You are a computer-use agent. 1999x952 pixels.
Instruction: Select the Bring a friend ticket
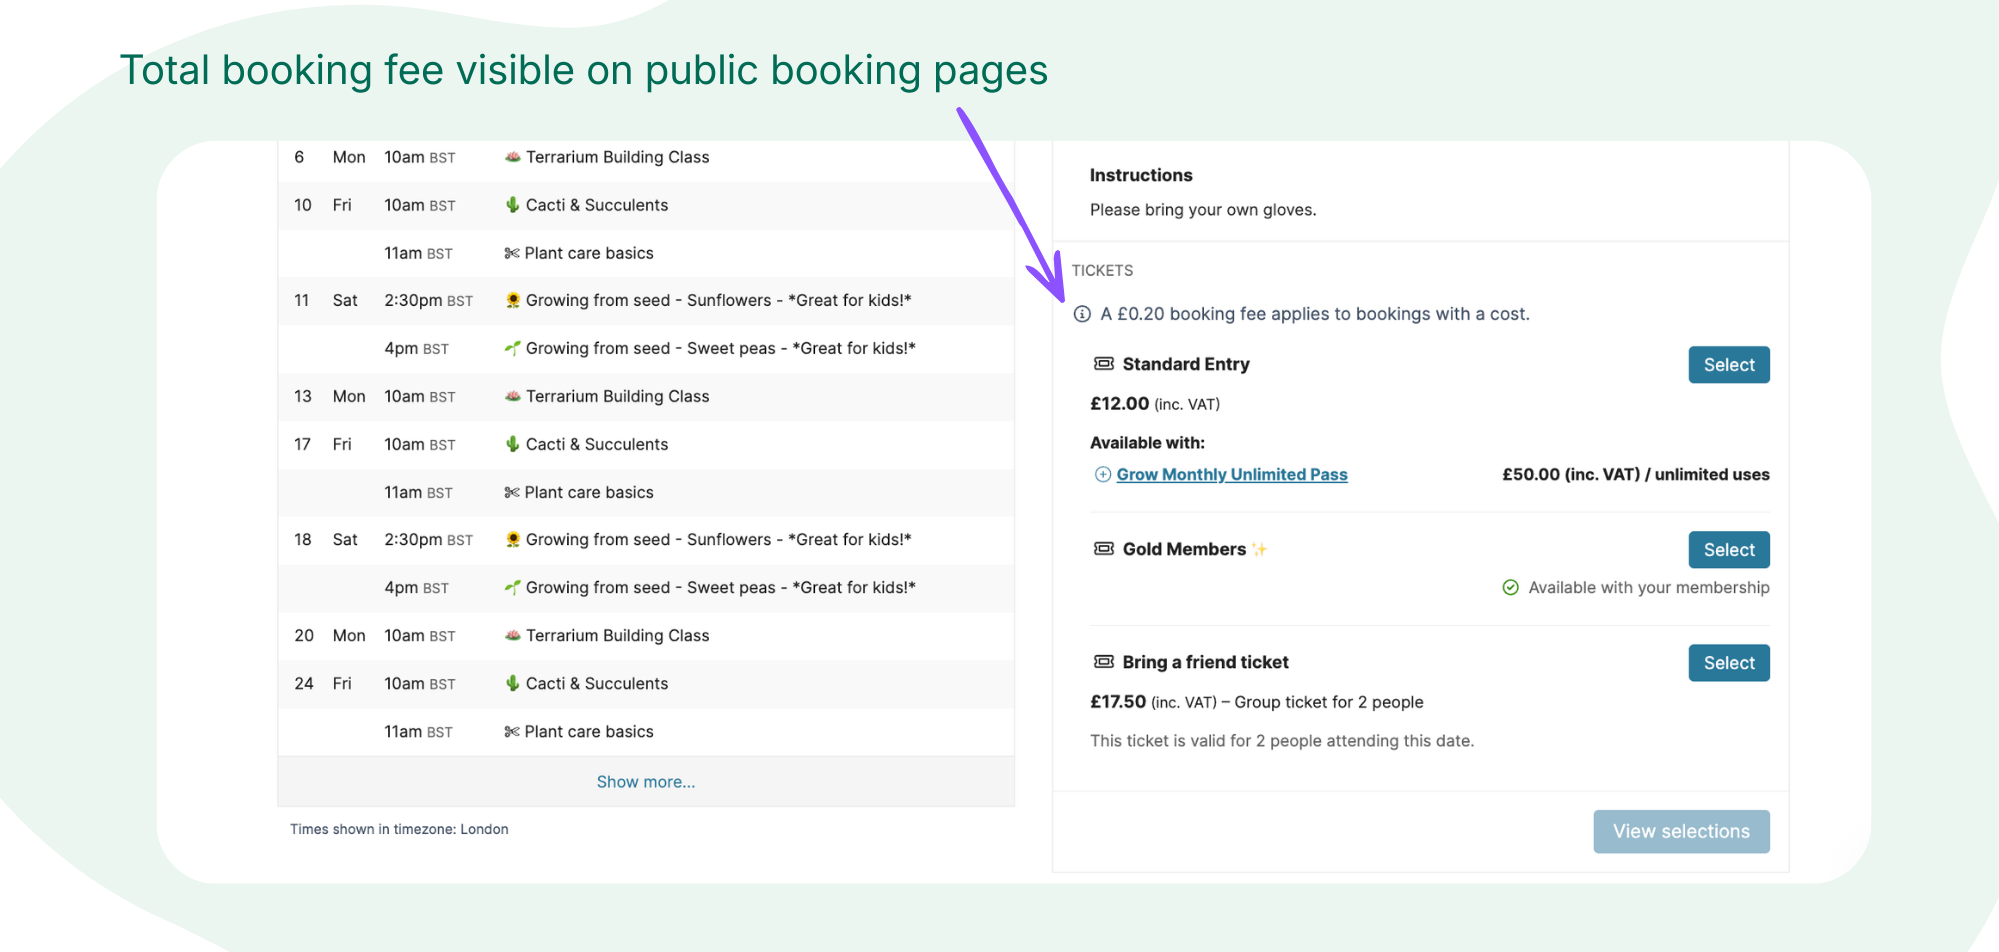[1728, 663]
